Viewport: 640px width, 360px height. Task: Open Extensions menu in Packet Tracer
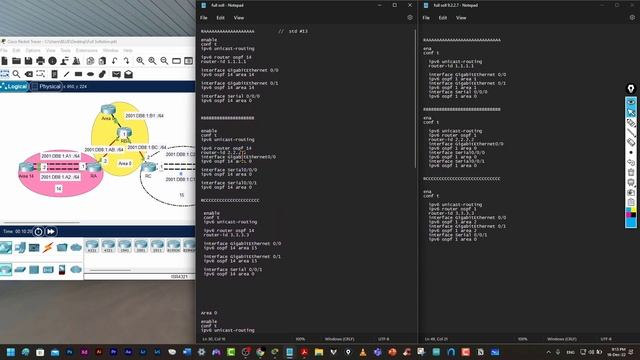[x=87, y=50]
